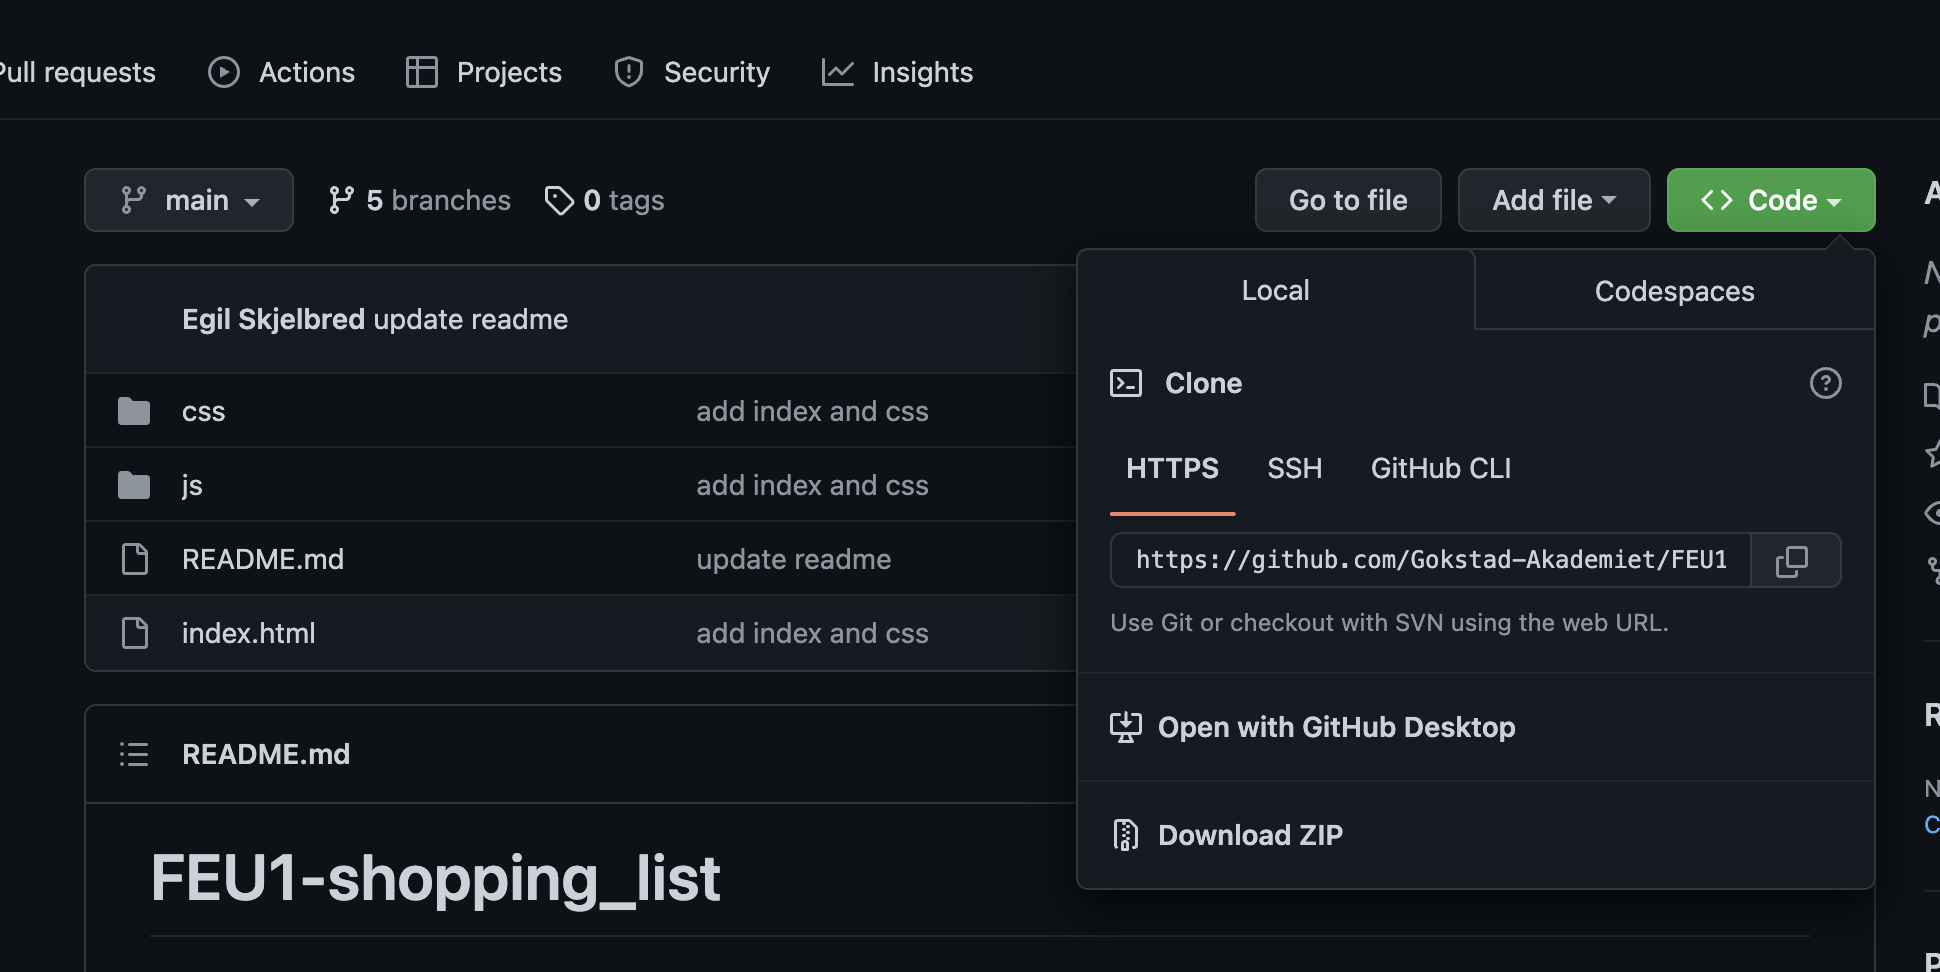Click the index.html file icon
Screen dimensions: 1940x972
(134, 633)
